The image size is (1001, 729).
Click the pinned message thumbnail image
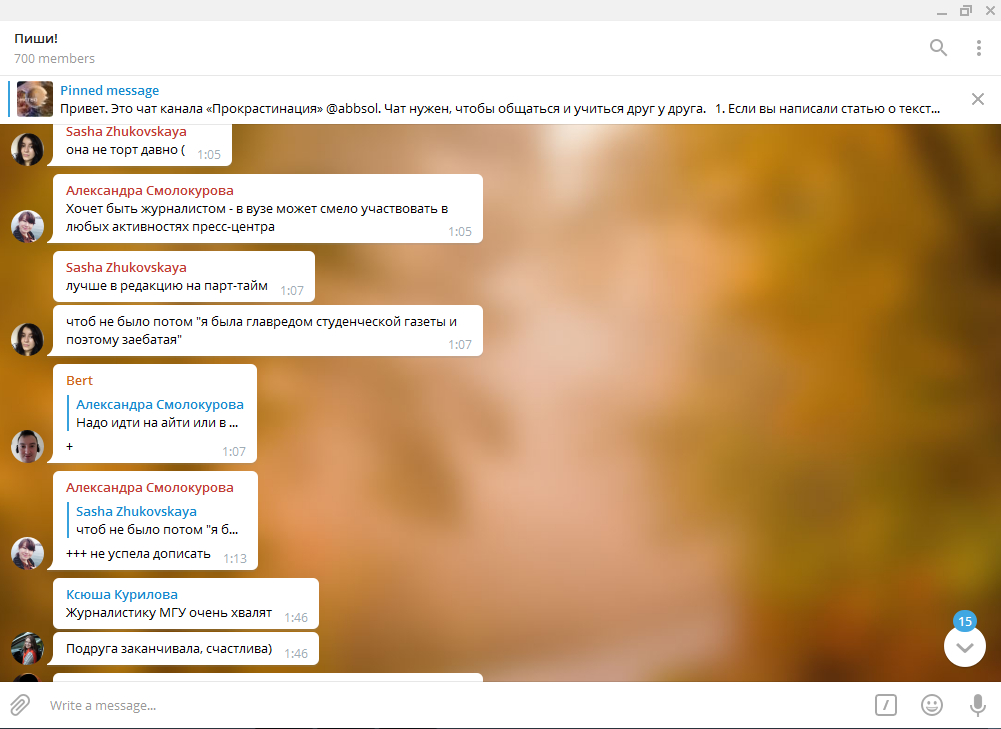tap(34, 99)
